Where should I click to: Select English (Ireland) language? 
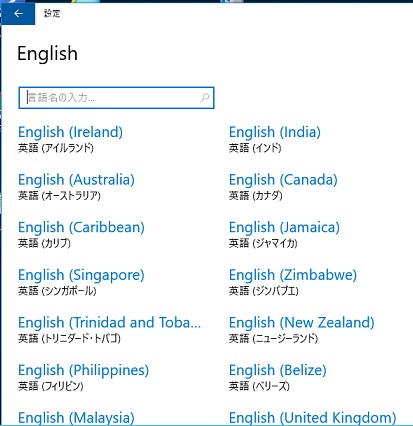click(70, 139)
